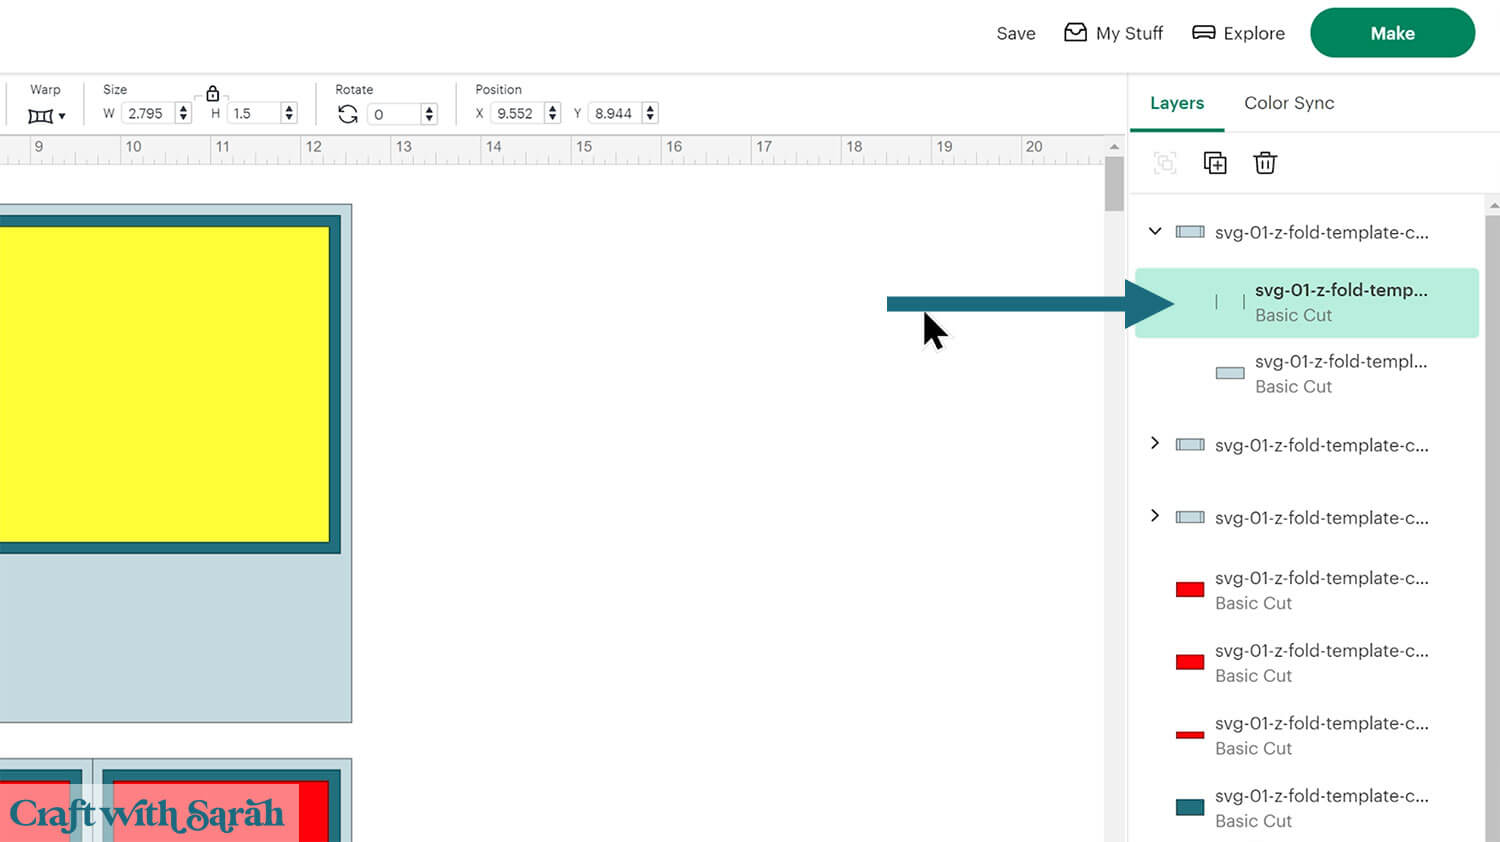Select the teal Basic Cut layer
The width and height of the screenshot is (1500, 842).
(x=1320, y=807)
